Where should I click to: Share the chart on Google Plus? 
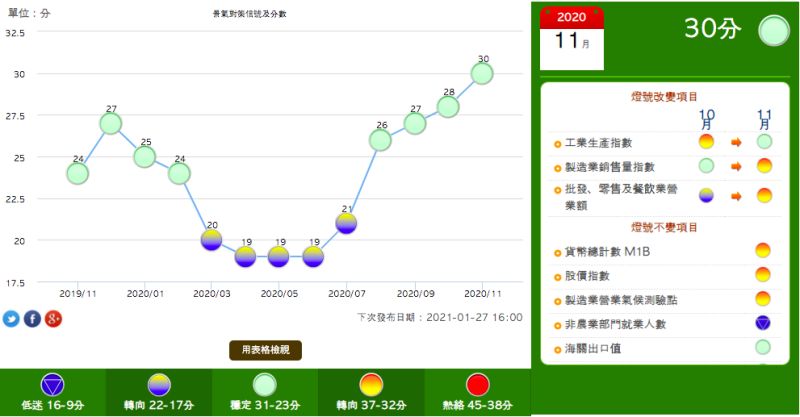point(54,319)
